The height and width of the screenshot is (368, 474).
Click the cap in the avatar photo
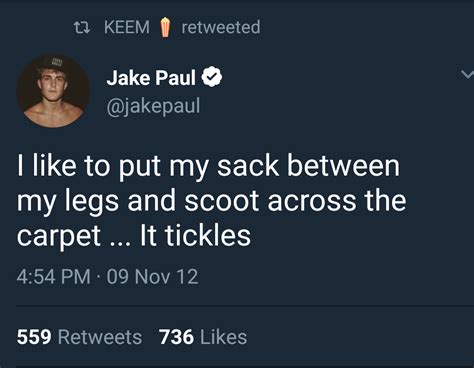click(53, 64)
